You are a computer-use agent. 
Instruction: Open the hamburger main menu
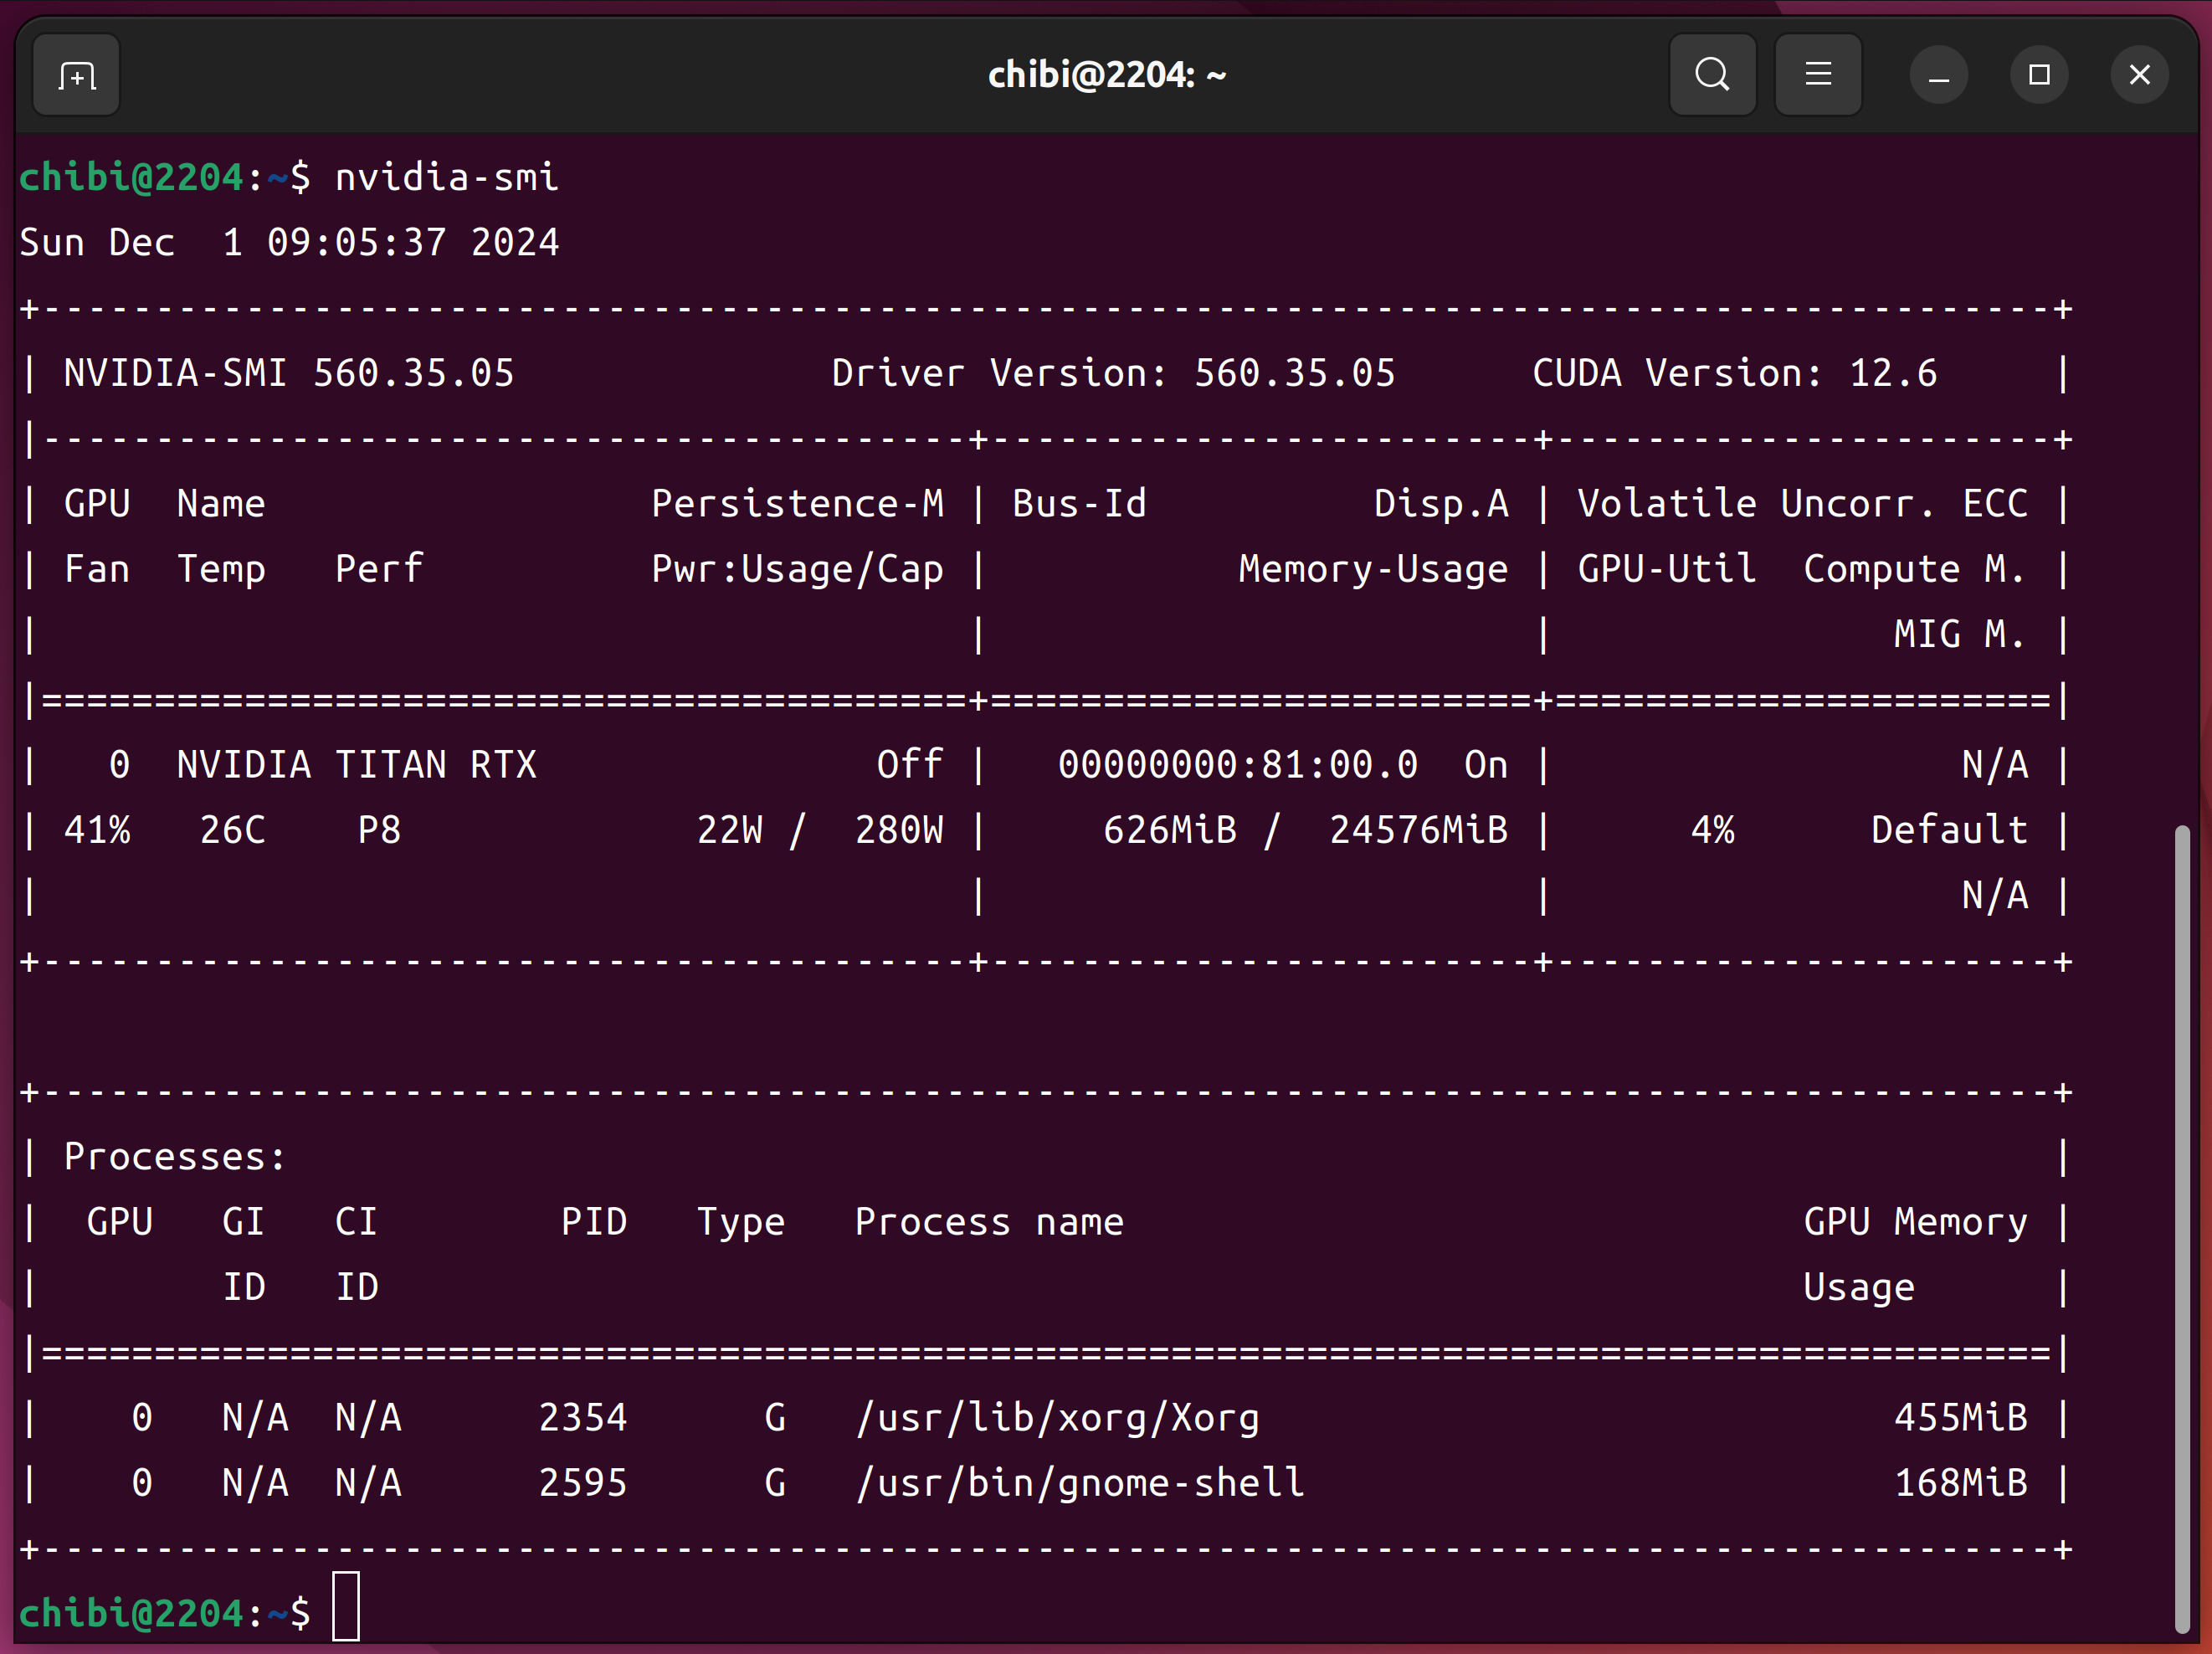point(1817,75)
